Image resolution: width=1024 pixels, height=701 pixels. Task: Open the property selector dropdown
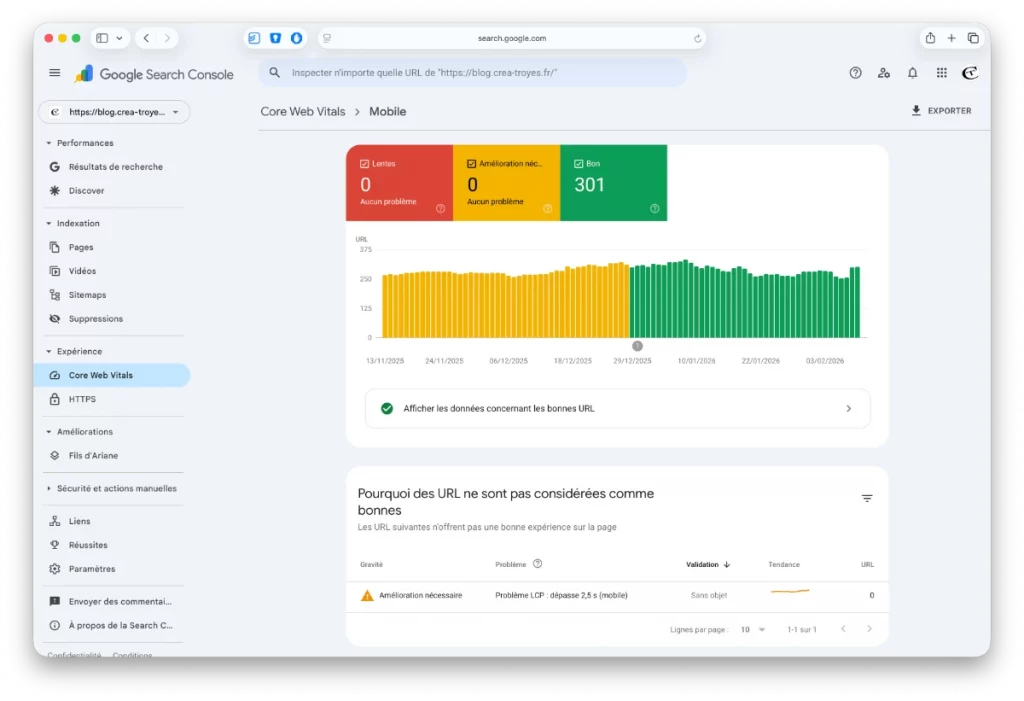click(x=114, y=112)
